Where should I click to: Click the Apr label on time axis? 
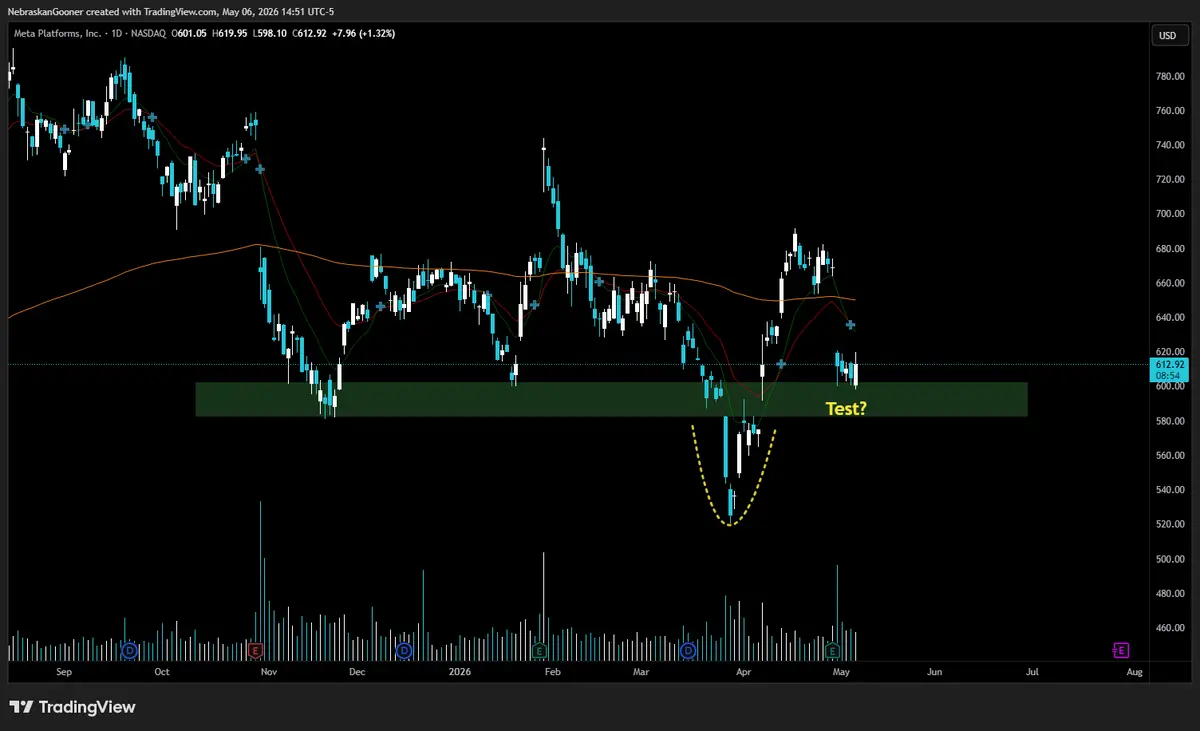[x=742, y=673]
